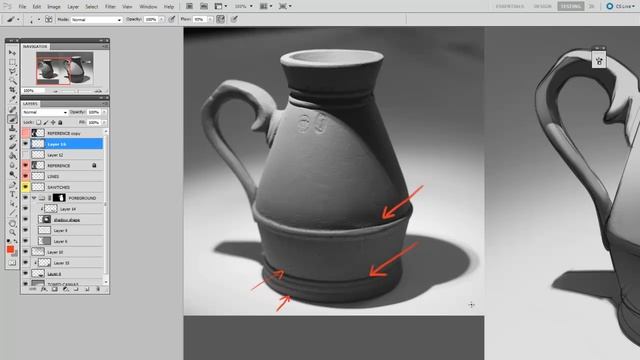Open the Brush Preset picker arrow
Screen dimensions: 640x360
coord(39,19)
